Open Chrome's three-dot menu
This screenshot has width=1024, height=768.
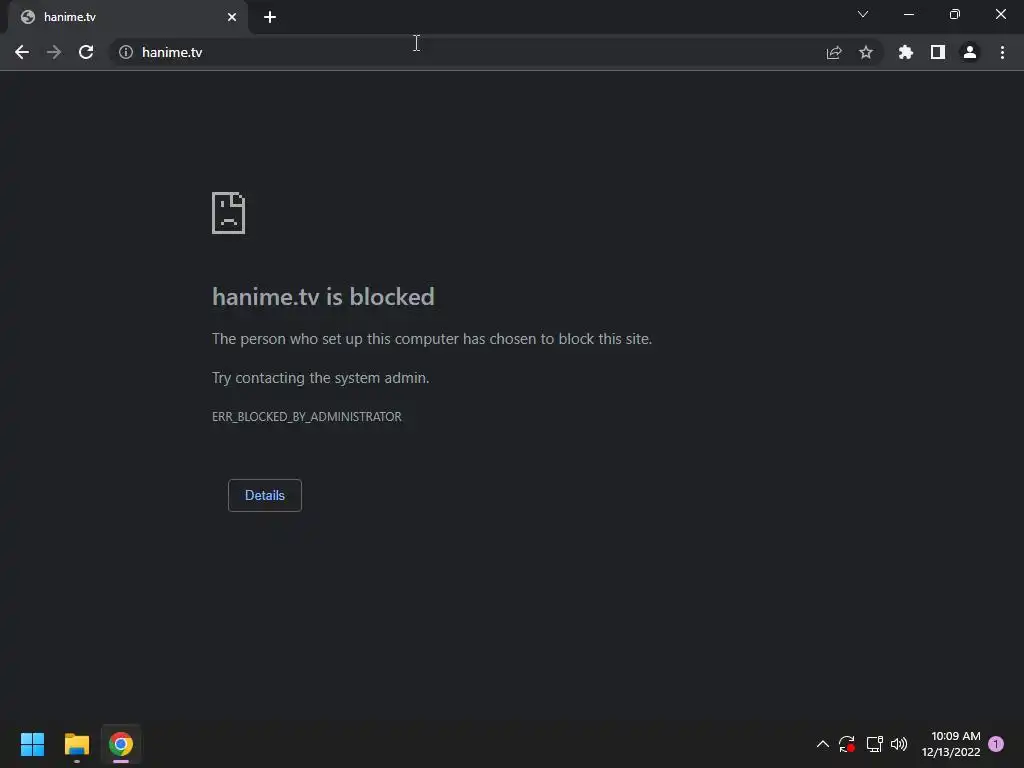click(x=1002, y=52)
